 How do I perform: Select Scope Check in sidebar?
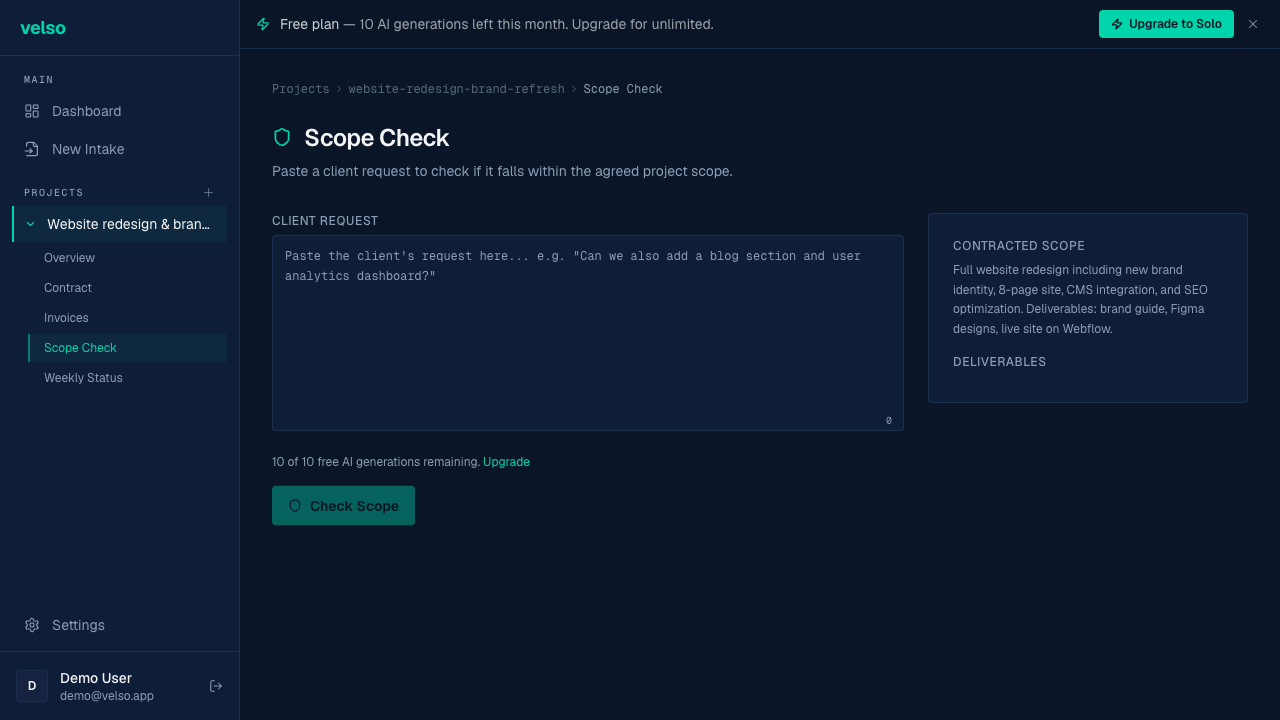point(127,348)
